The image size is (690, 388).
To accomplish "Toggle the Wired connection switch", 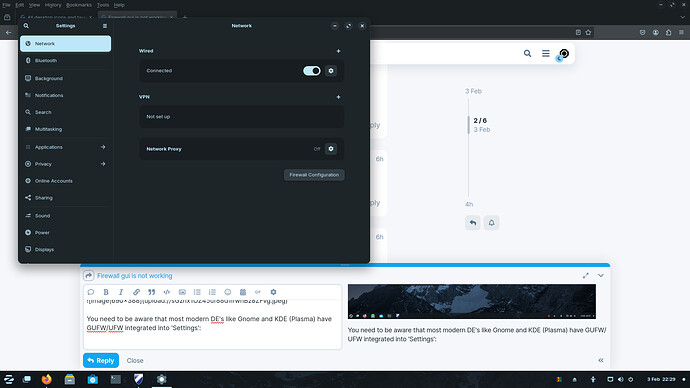I will (x=312, y=71).
